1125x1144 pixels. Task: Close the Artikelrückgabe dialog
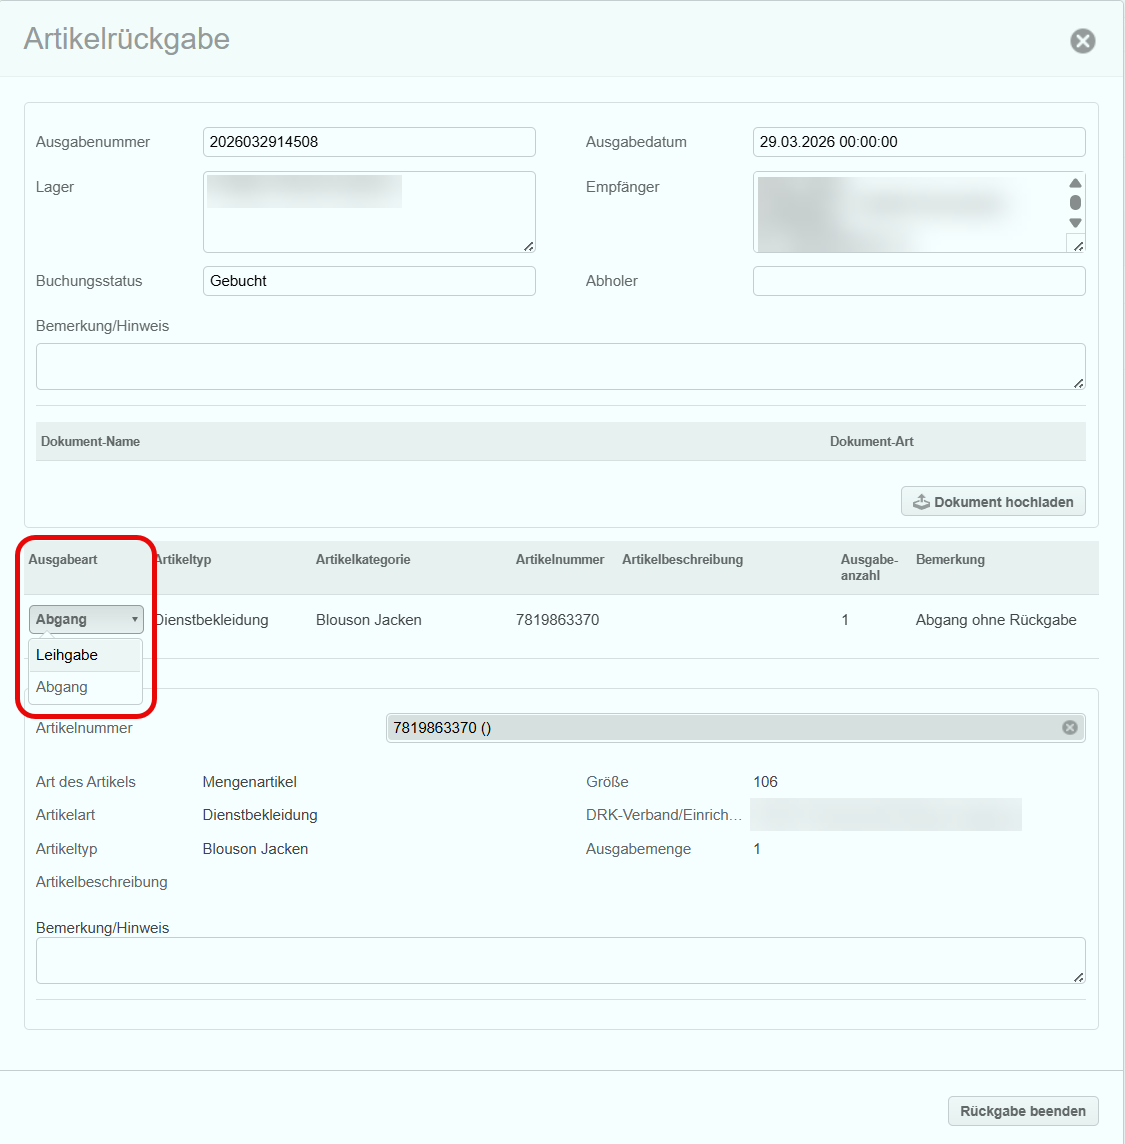(x=1082, y=41)
